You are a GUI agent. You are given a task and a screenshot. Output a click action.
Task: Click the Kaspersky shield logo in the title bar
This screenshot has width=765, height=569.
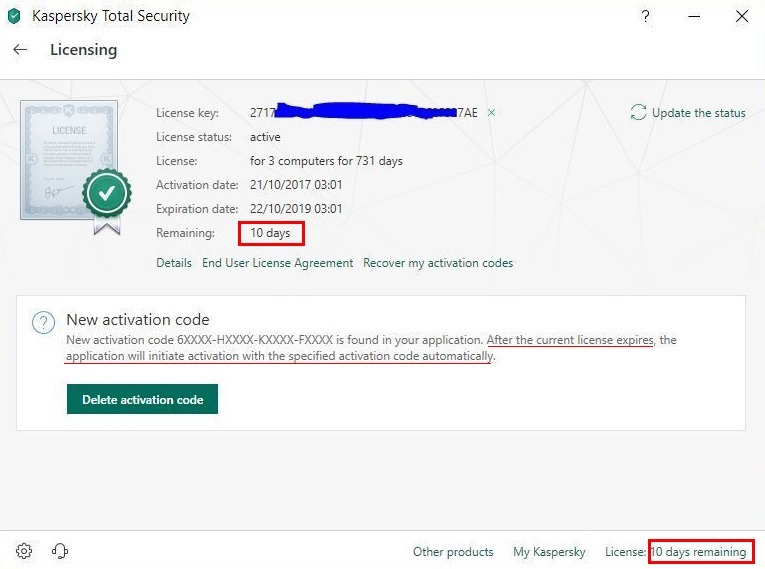(x=14, y=17)
